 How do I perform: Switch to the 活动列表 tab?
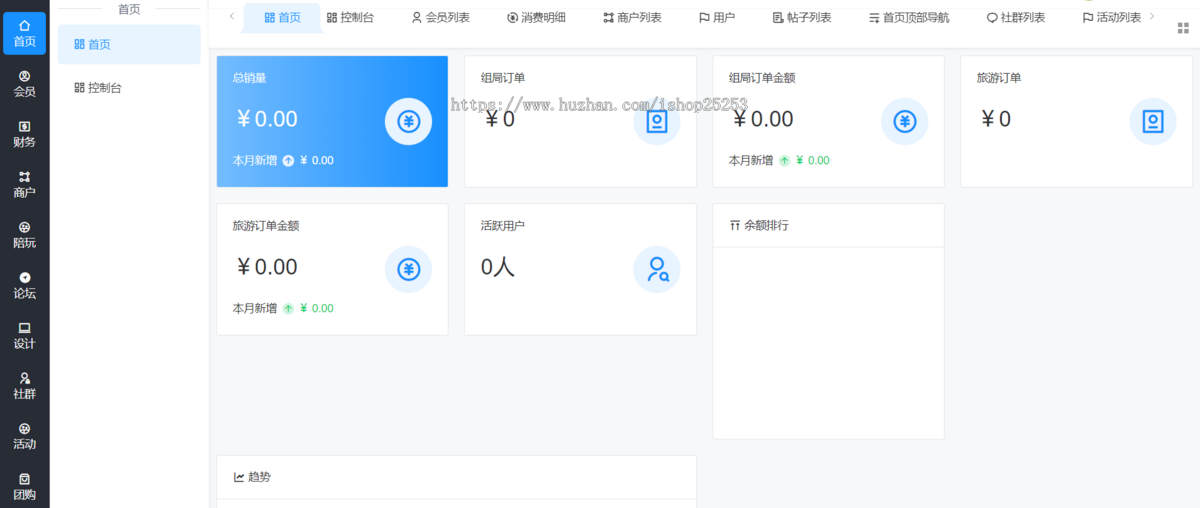point(1111,17)
